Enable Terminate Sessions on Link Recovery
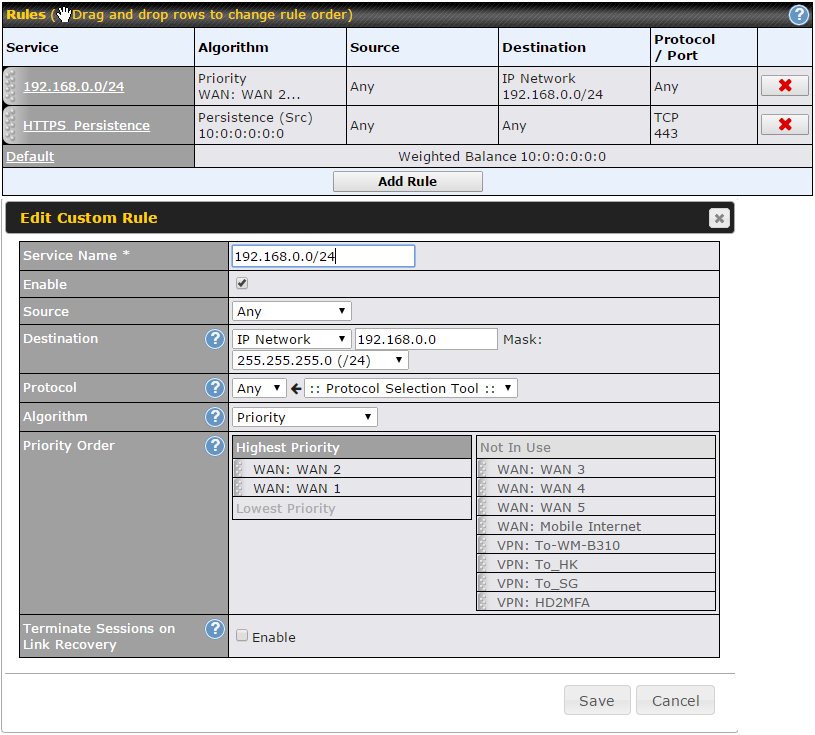The image size is (815, 735). 242,636
